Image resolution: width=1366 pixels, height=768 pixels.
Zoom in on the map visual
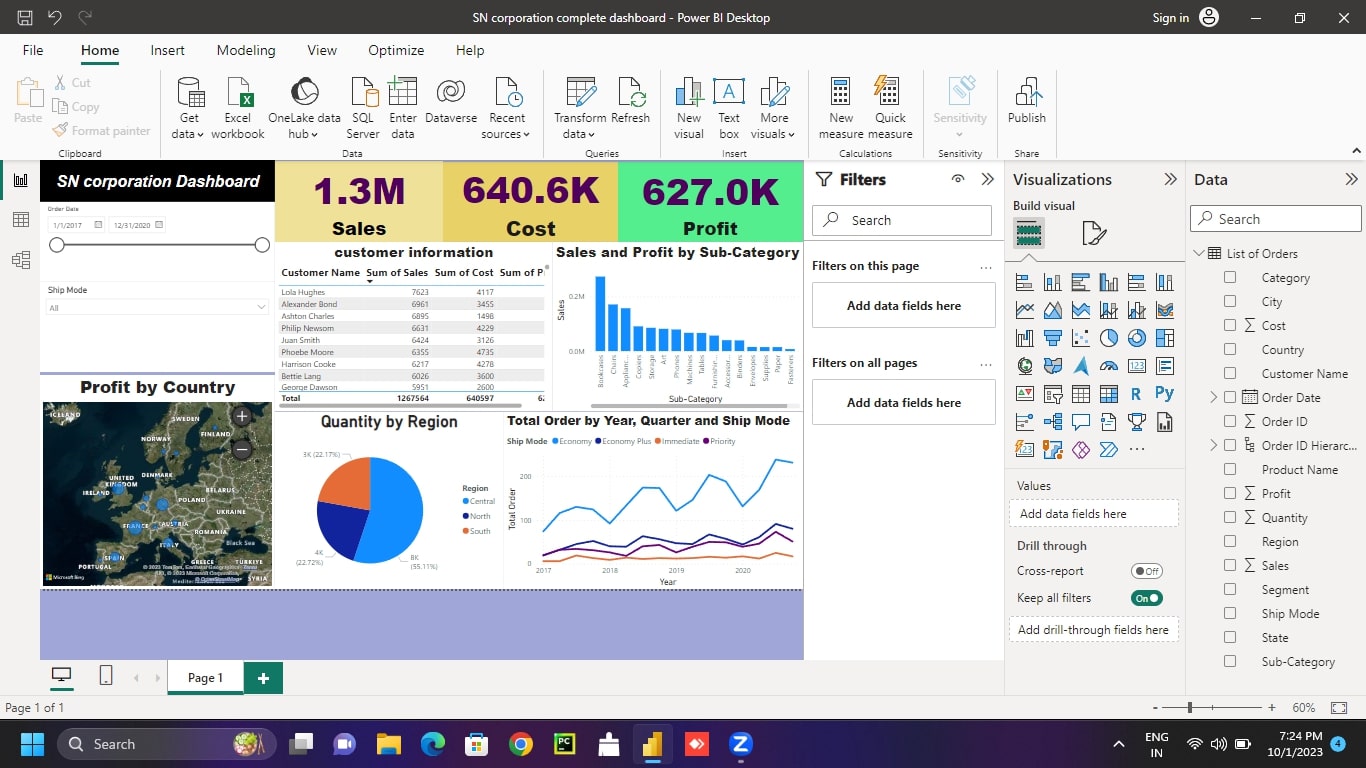click(242, 416)
